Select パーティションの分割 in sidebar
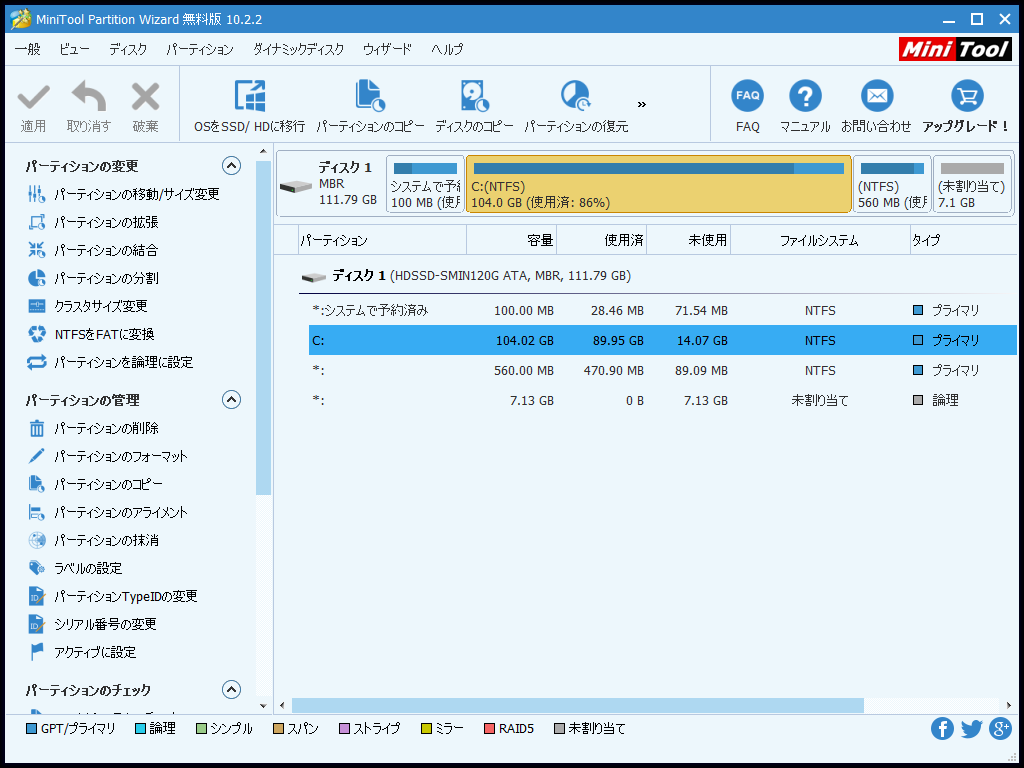The width and height of the screenshot is (1024, 768). click(93, 278)
